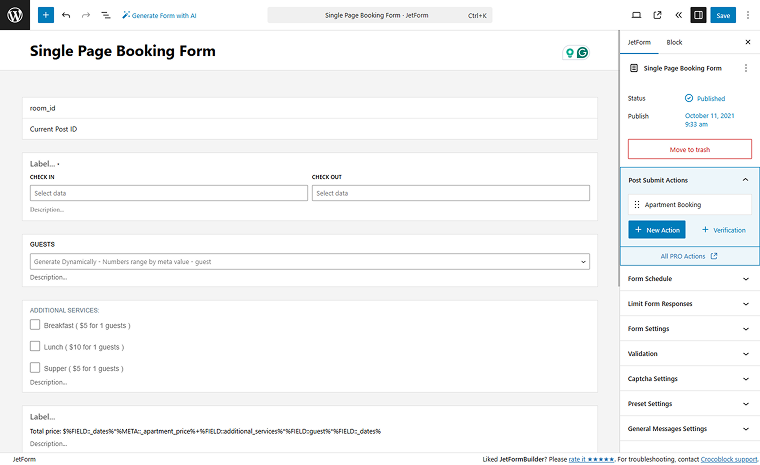Select the GUESTS field label
The height and width of the screenshot is (465, 760).
42,244
